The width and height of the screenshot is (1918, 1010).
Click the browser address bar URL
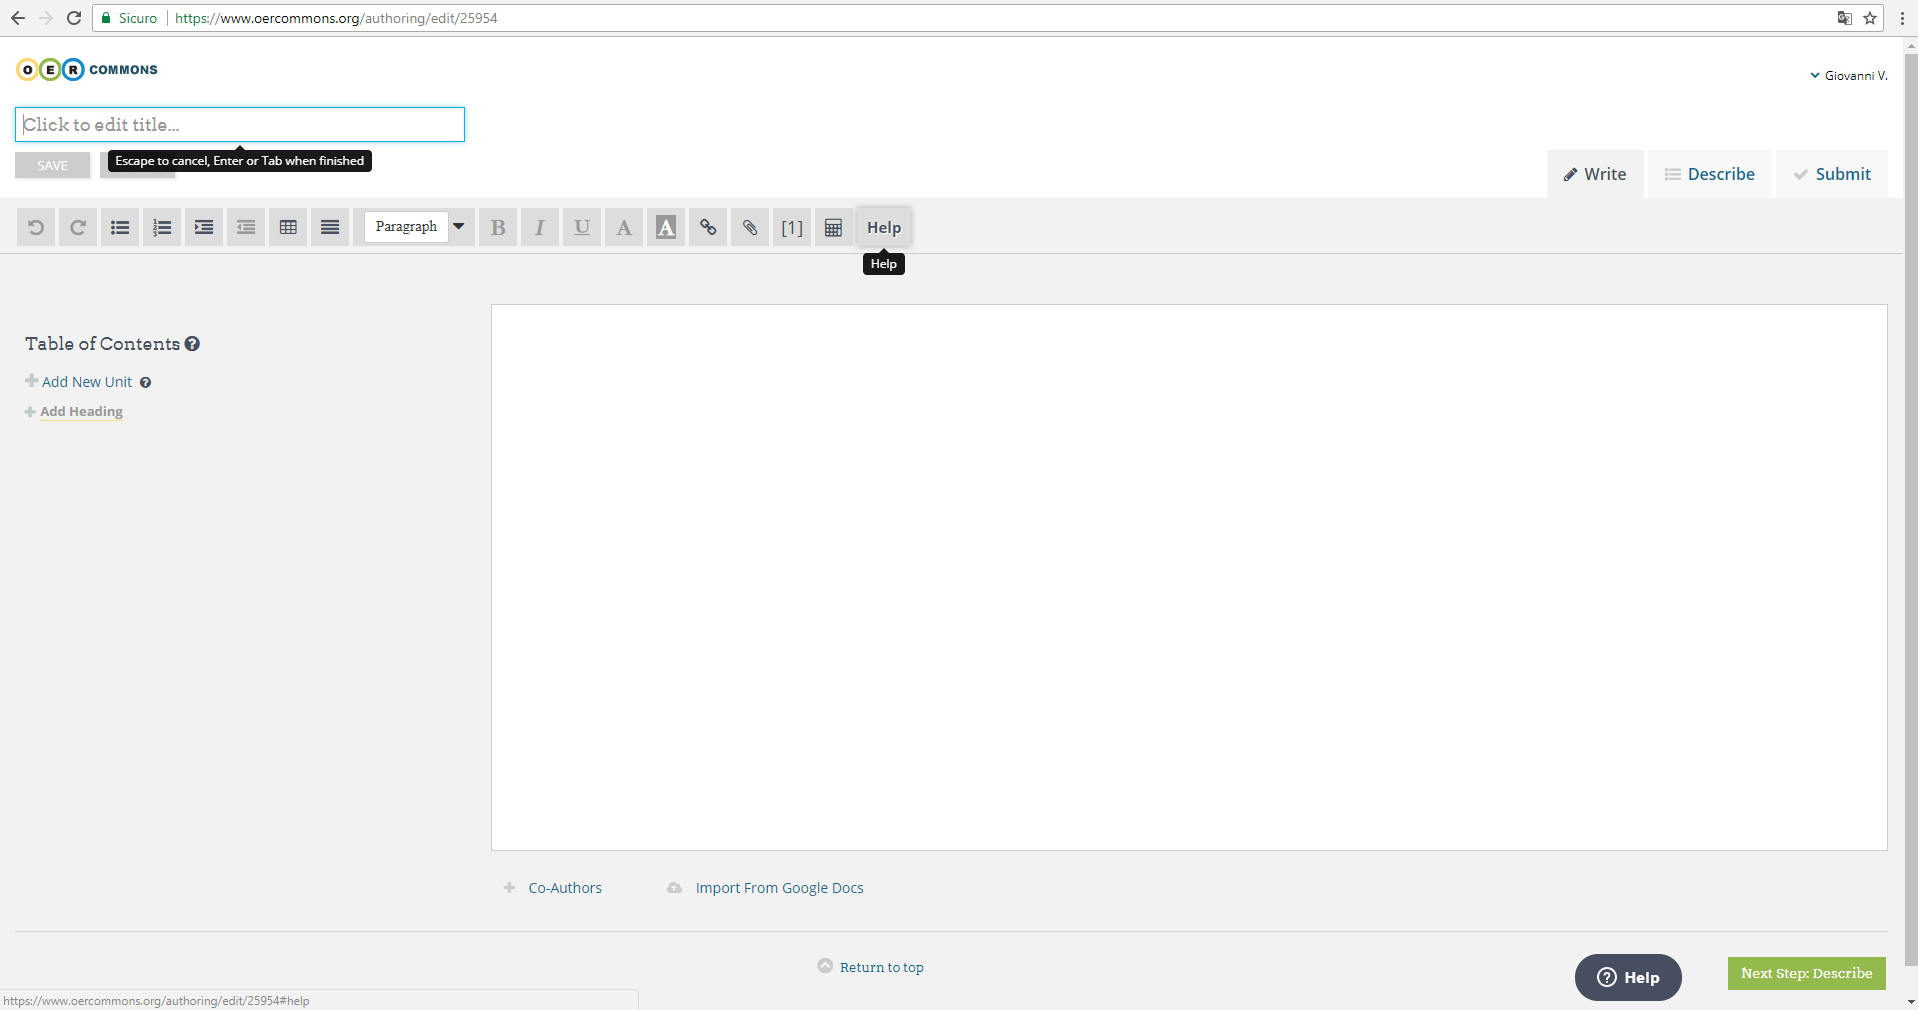pos(336,18)
